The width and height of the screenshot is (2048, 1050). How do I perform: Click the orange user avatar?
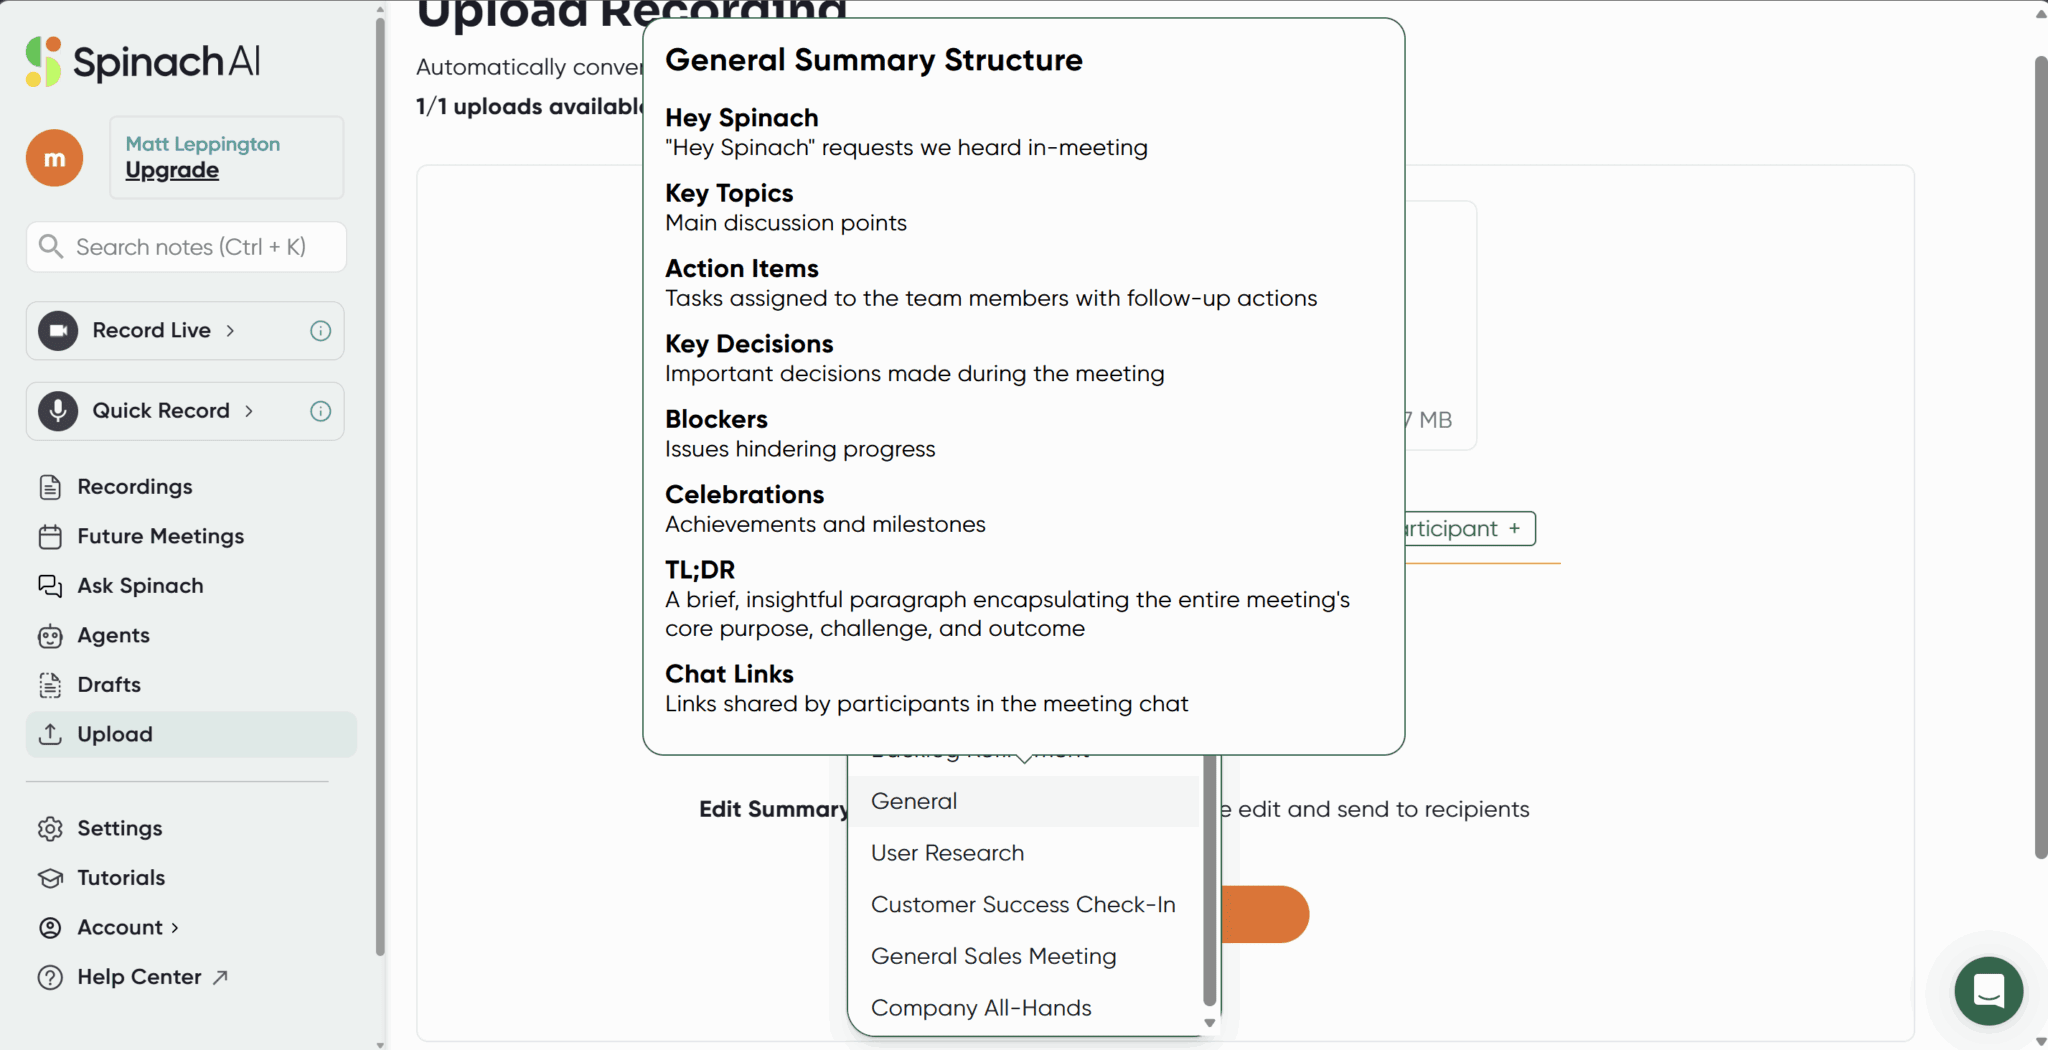click(x=55, y=158)
